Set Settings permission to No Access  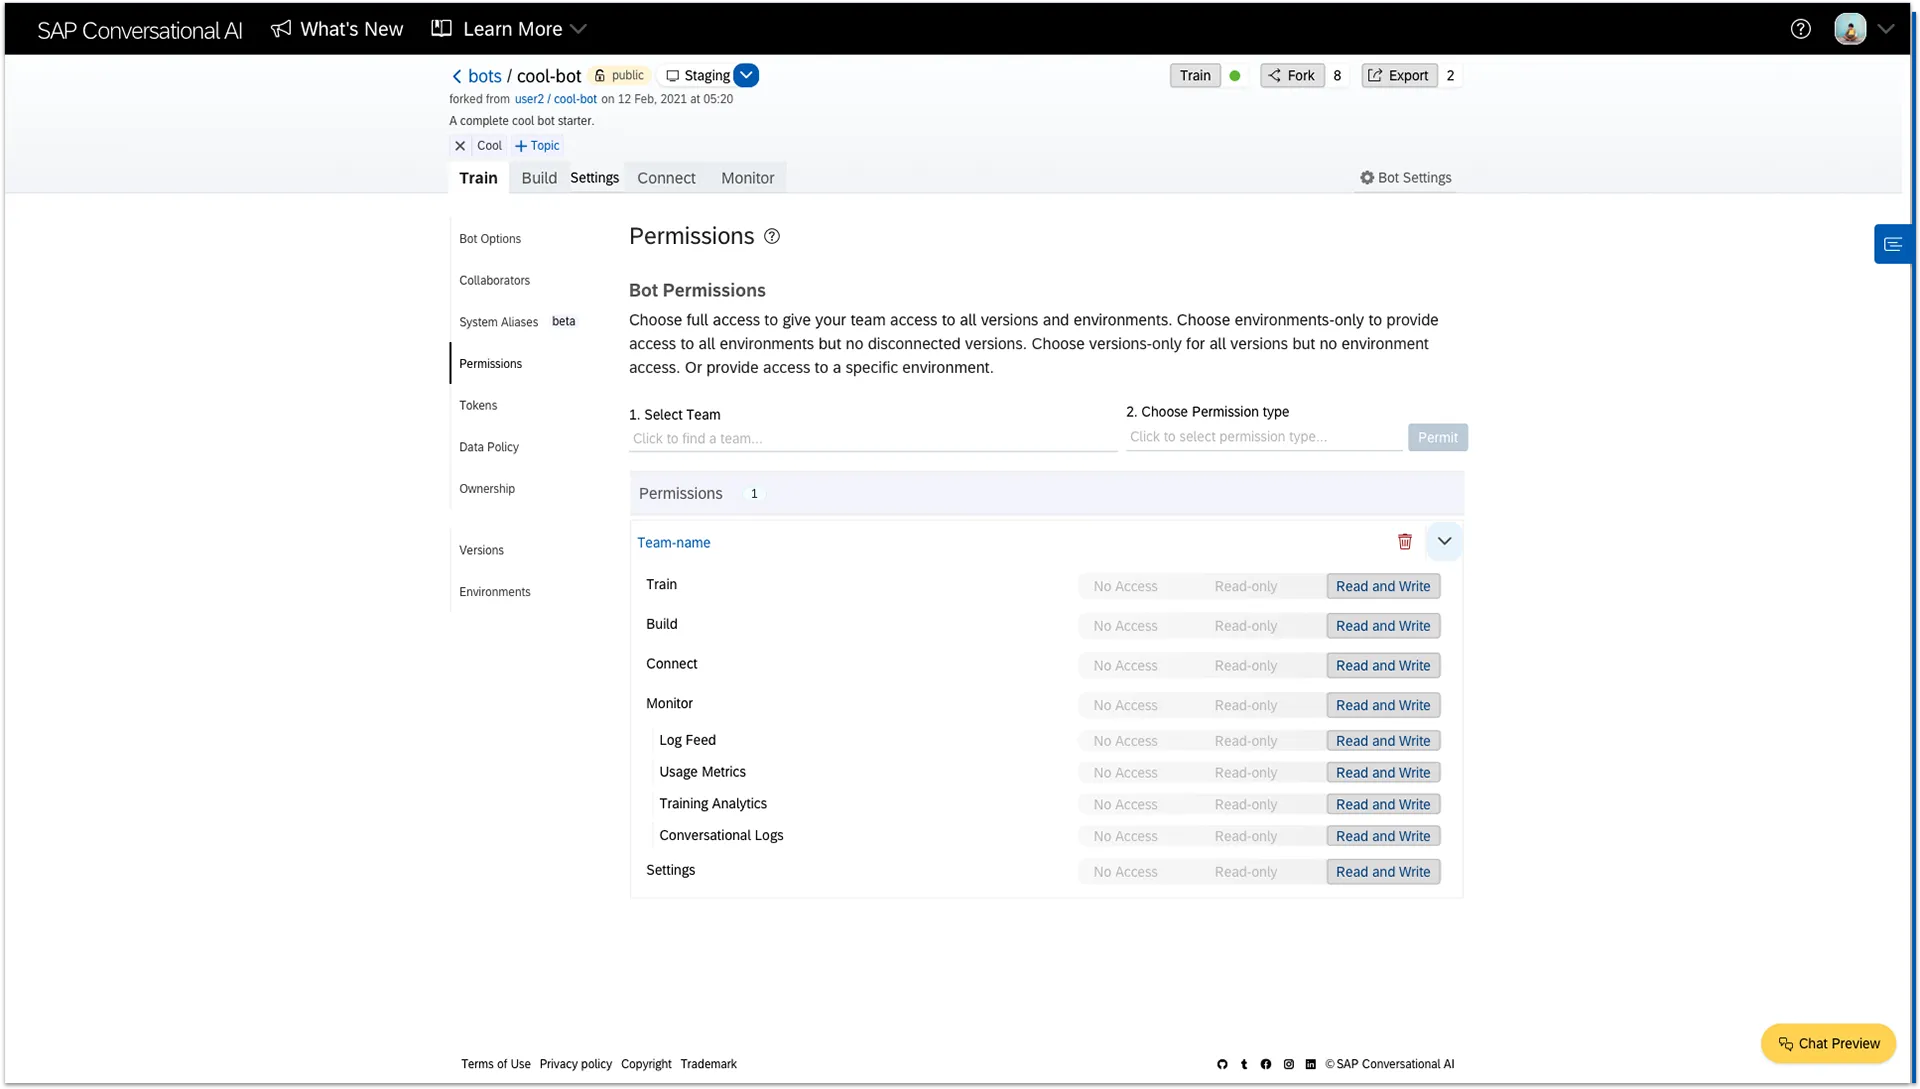(x=1125, y=873)
